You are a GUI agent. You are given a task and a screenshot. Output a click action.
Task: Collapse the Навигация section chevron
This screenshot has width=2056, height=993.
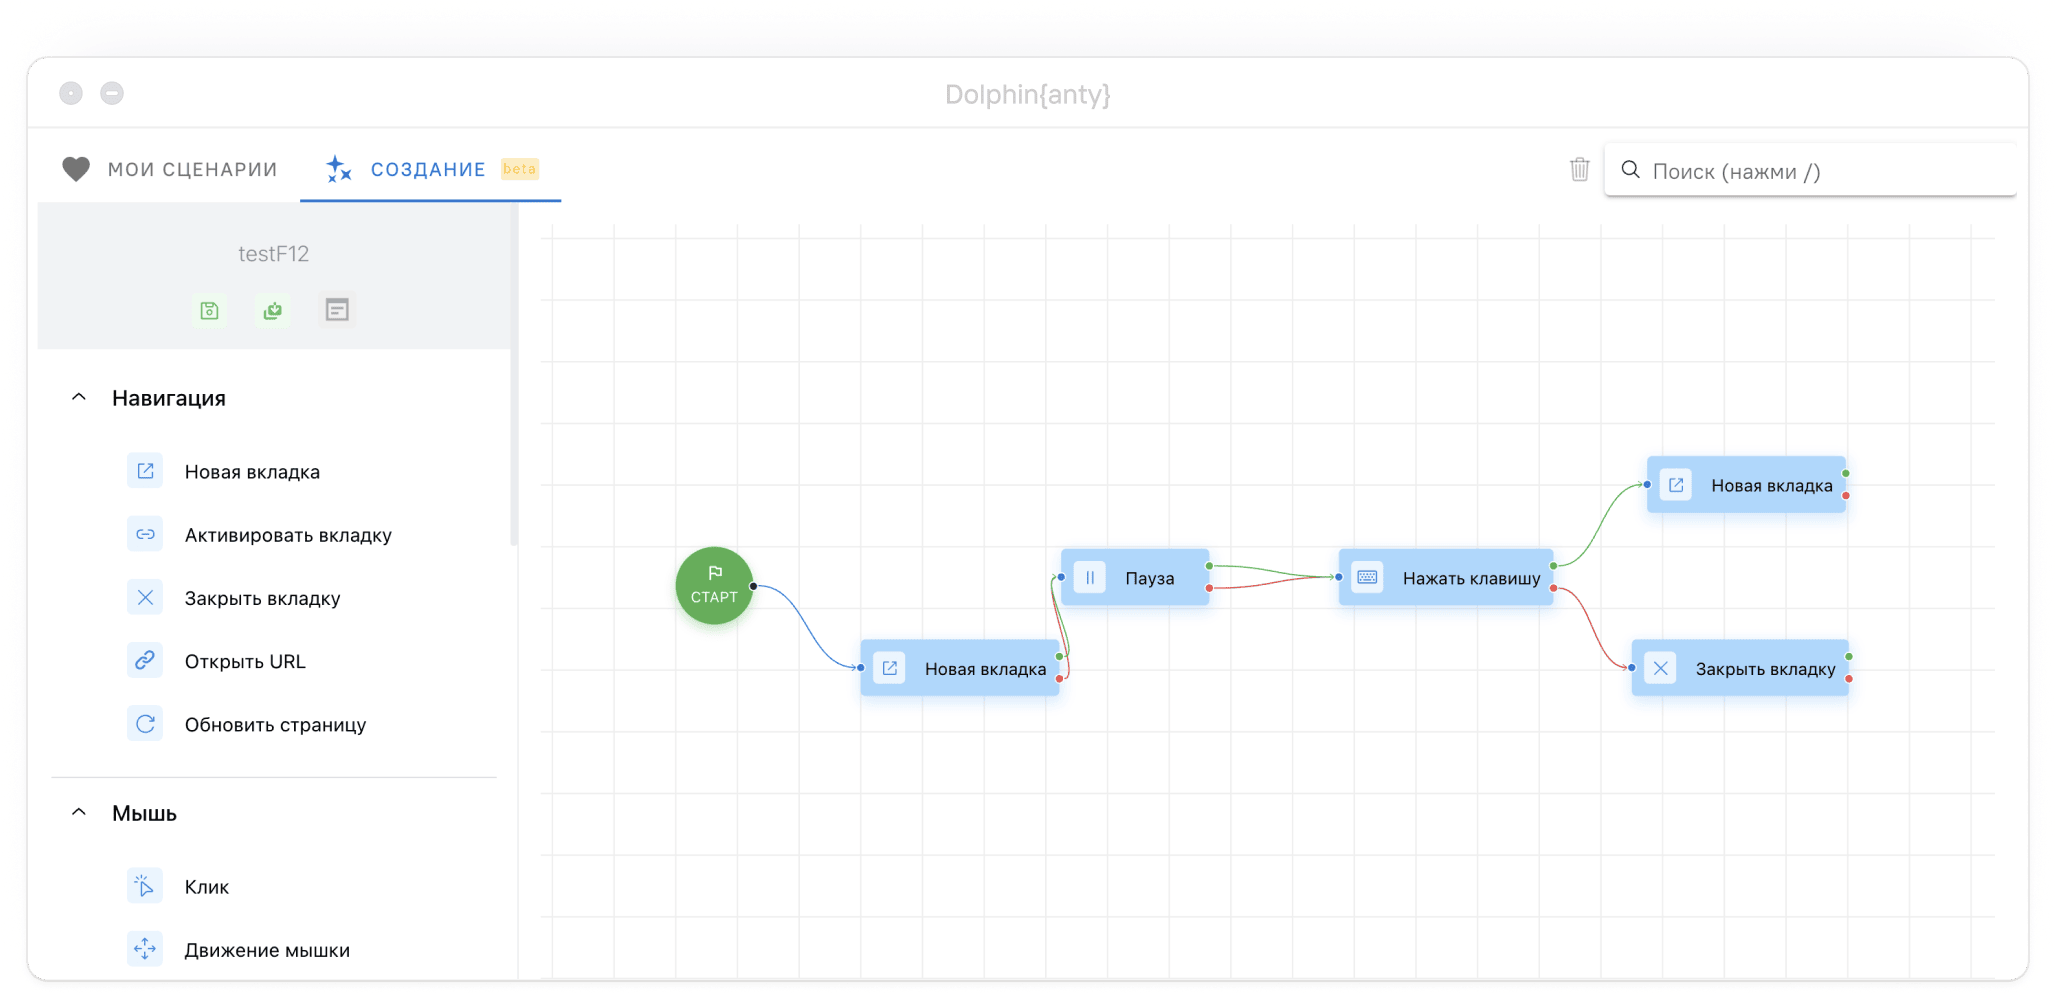click(x=79, y=398)
